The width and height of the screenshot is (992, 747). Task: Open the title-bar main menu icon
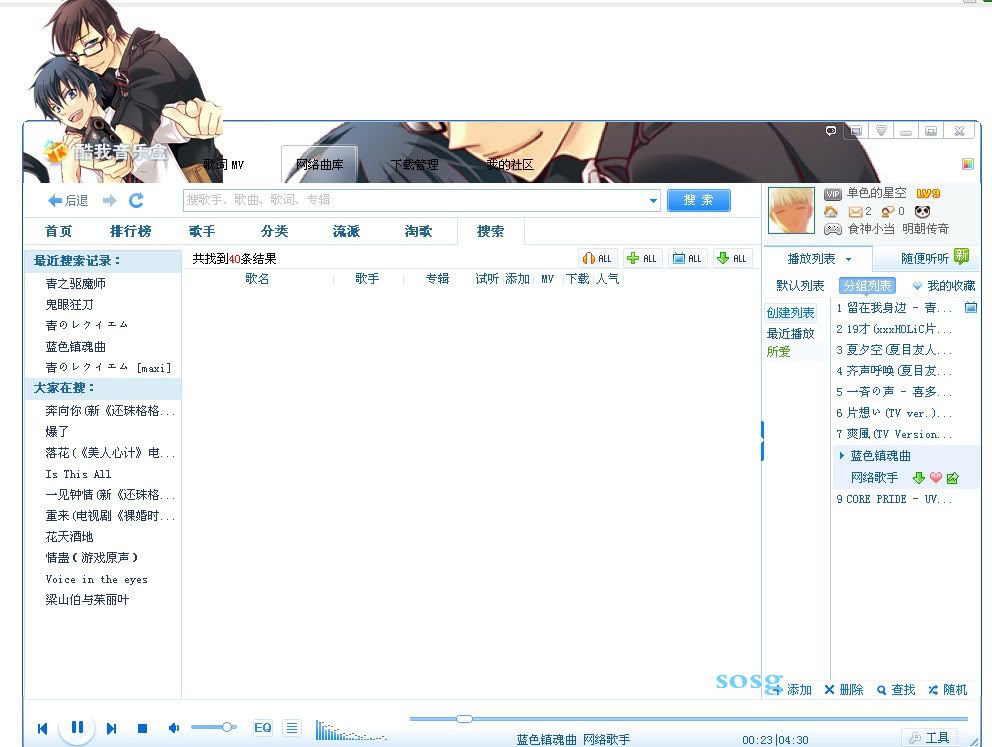point(881,131)
